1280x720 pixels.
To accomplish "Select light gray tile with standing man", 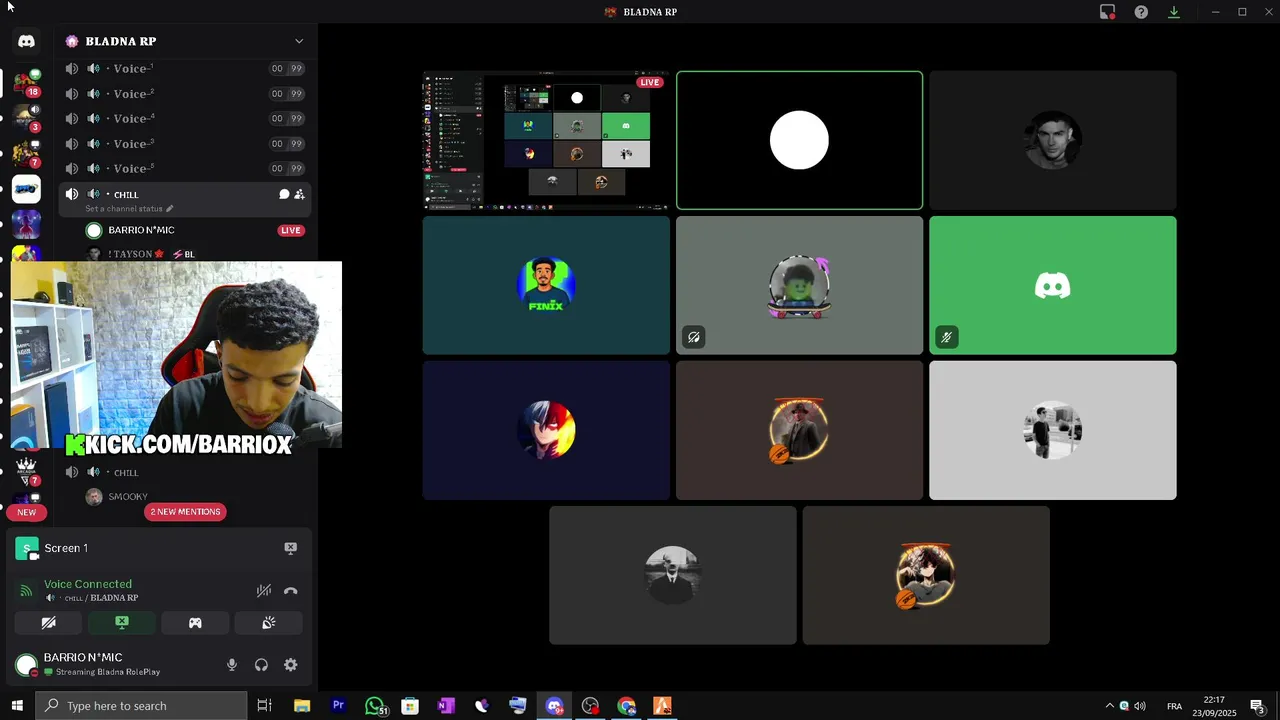I will tap(1052, 430).
